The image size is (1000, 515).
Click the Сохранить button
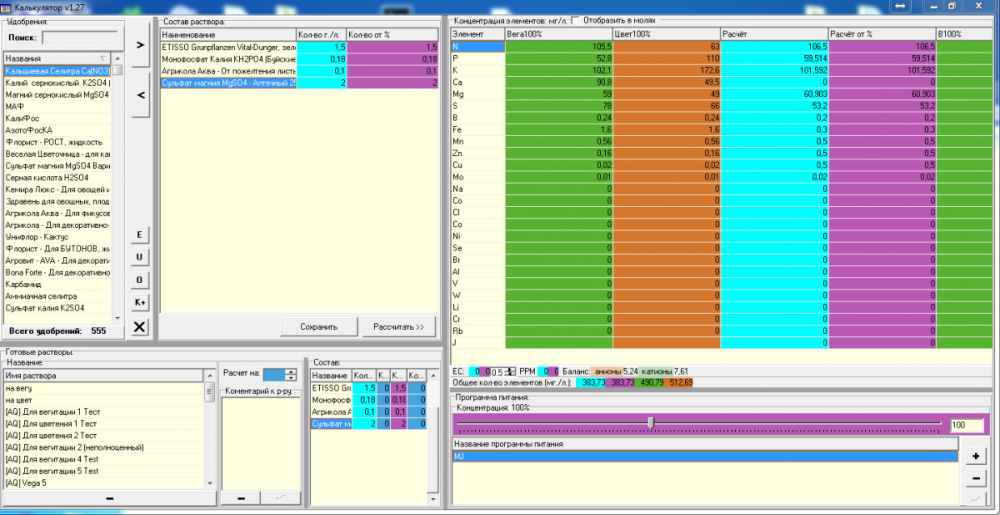point(319,327)
